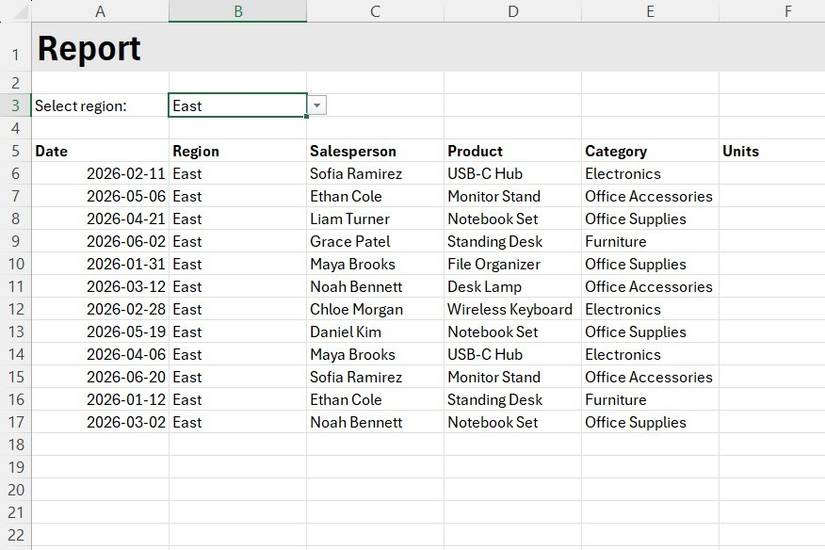Image resolution: width=825 pixels, height=550 pixels.
Task: Click the Salesperson column heading cell
Action: (x=375, y=151)
